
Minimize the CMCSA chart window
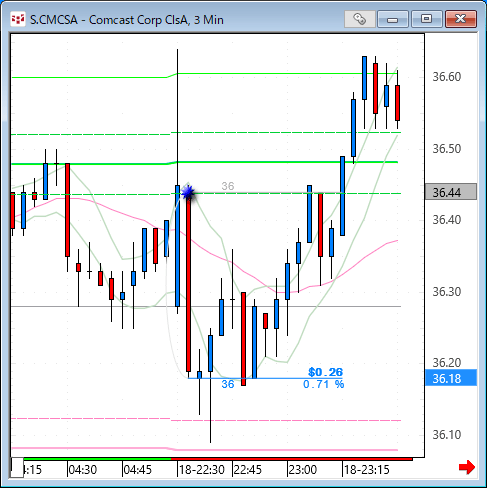(x=393, y=19)
